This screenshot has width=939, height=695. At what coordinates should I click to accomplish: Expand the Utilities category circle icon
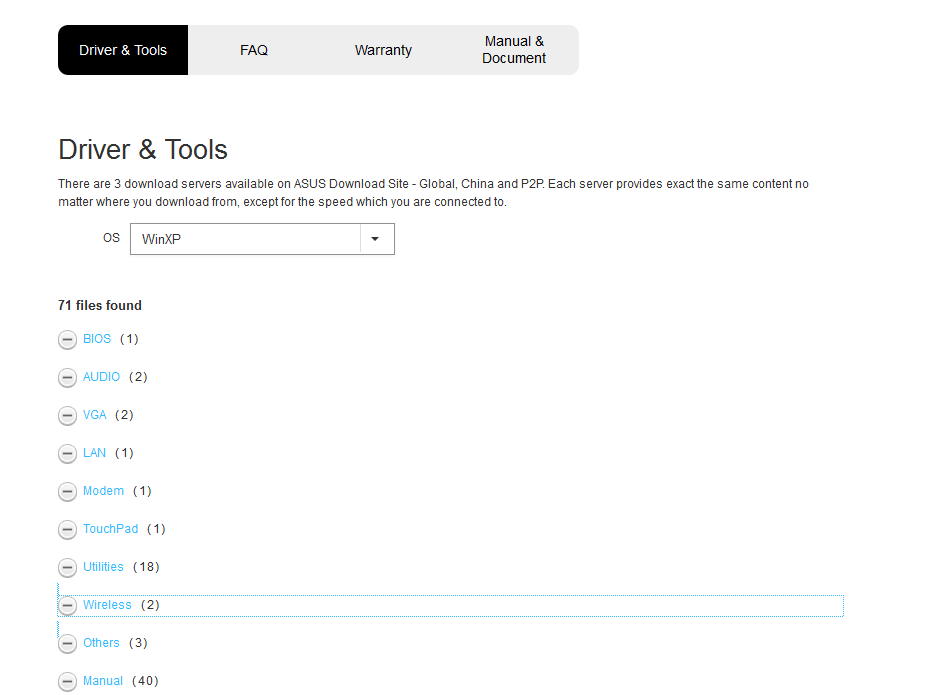coord(68,567)
